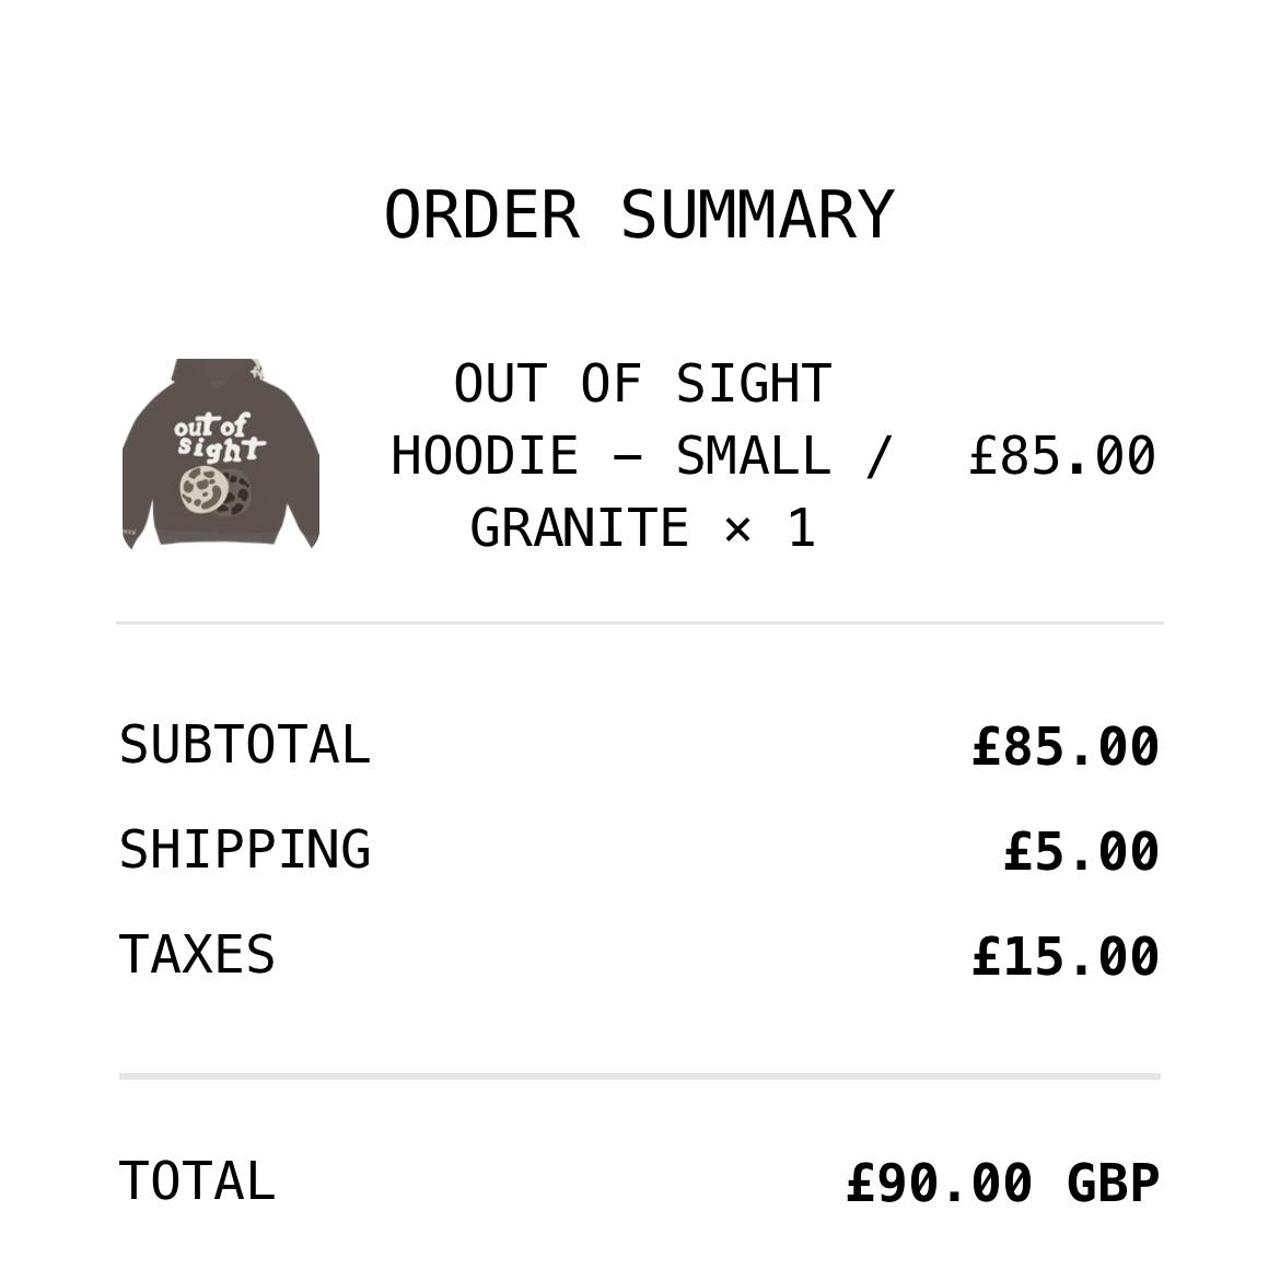This screenshot has width=1280, height=1280.
Task: Open the Out of Sight hoodie thumbnail
Action: (220, 453)
